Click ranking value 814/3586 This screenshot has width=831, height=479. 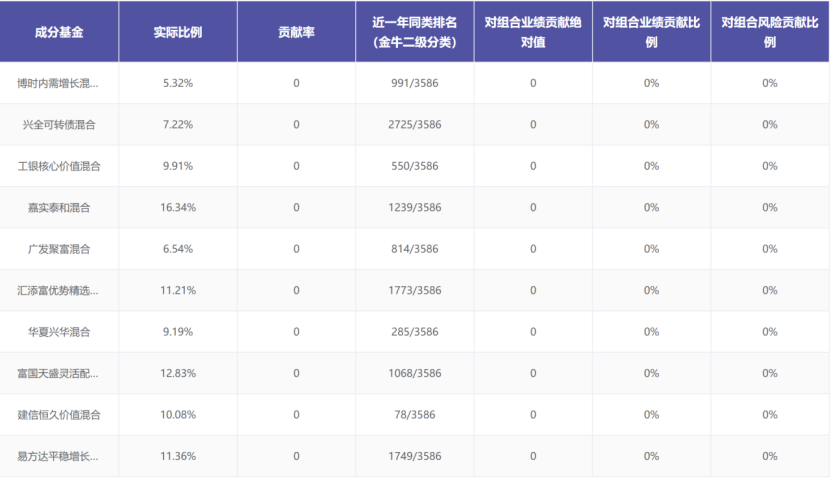(x=415, y=249)
